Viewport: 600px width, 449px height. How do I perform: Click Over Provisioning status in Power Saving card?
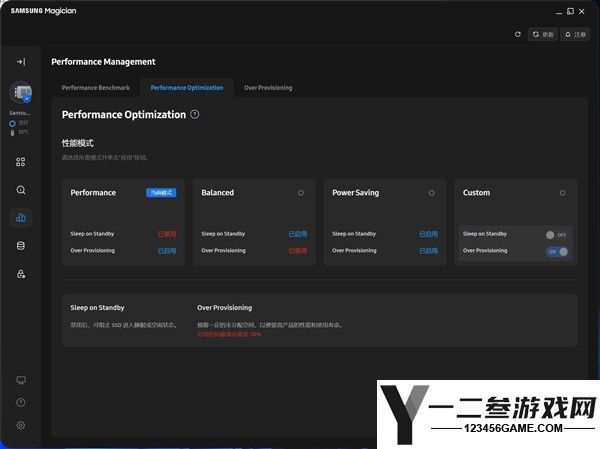429,251
